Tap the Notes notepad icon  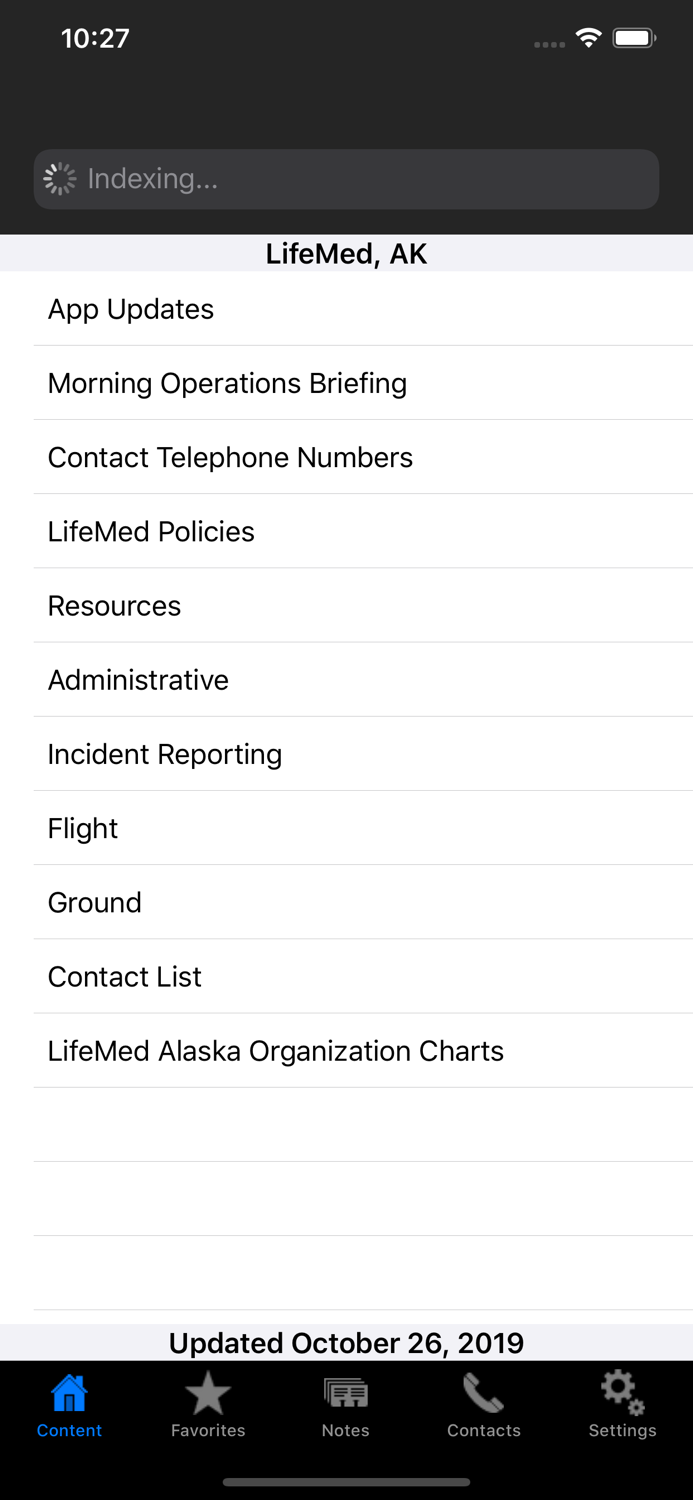pyautogui.click(x=345, y=1392)
